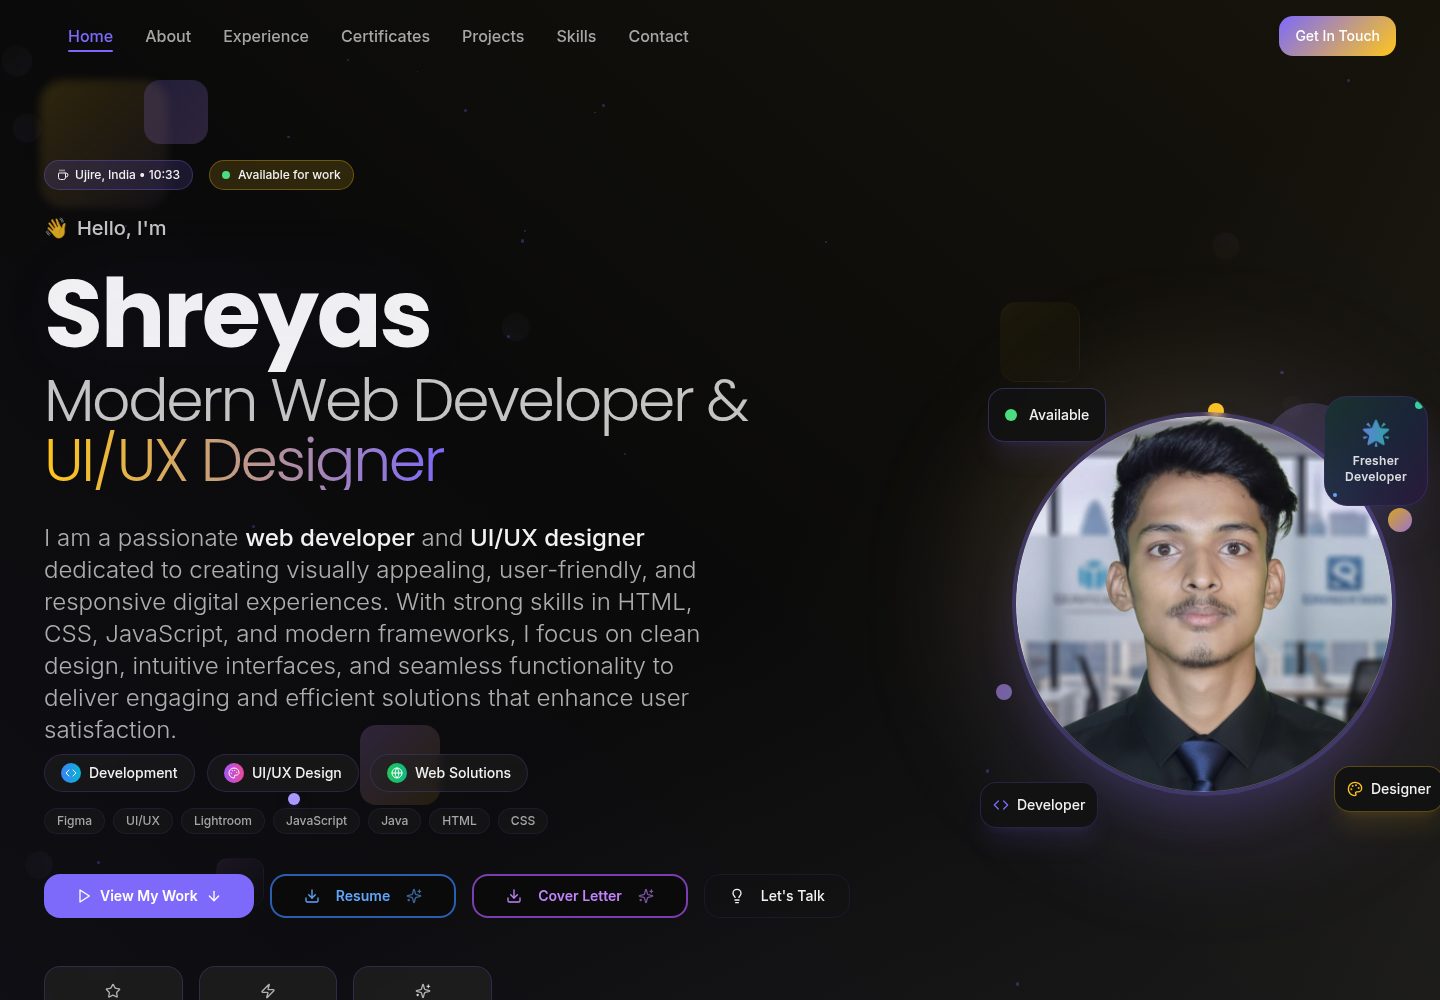Click the palette icon in UI/UX Design chip
Screen dimensions: 1440x1000
[234, 773]
